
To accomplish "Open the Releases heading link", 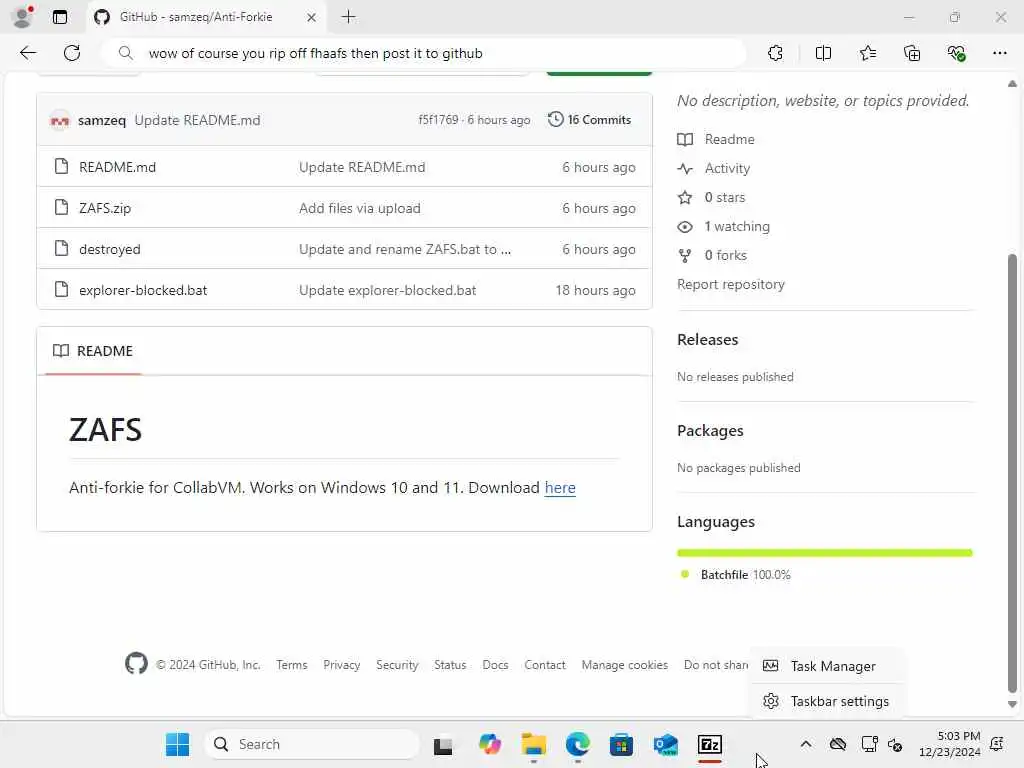I will [x=707, y=340].
